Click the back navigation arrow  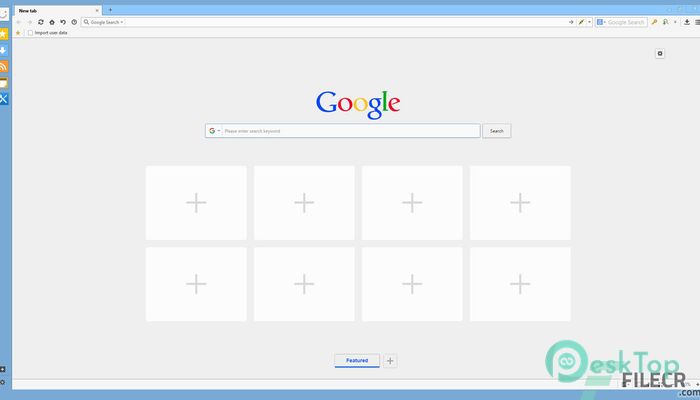pyautogui.click(x=19, y=22)
